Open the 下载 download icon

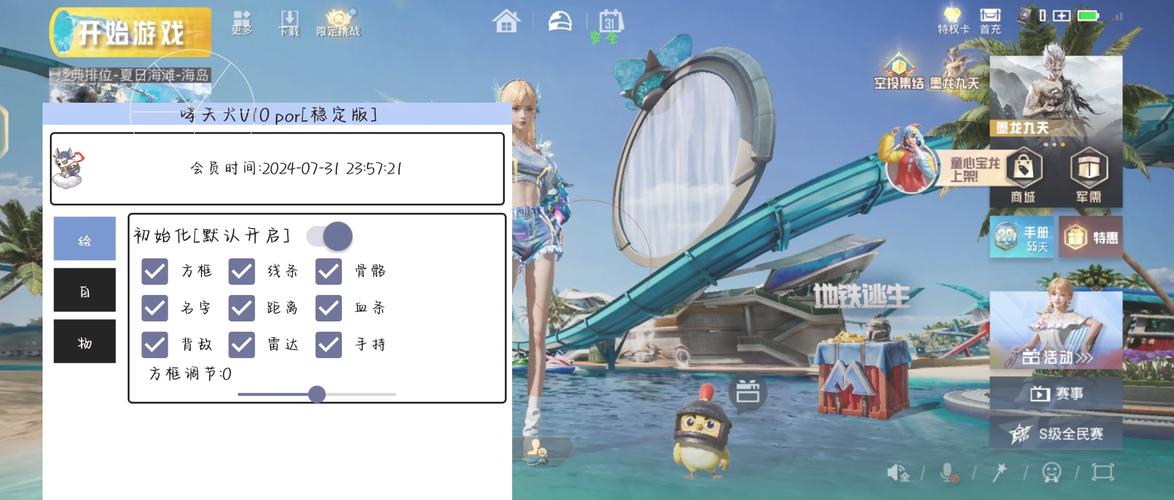point(290,22)
